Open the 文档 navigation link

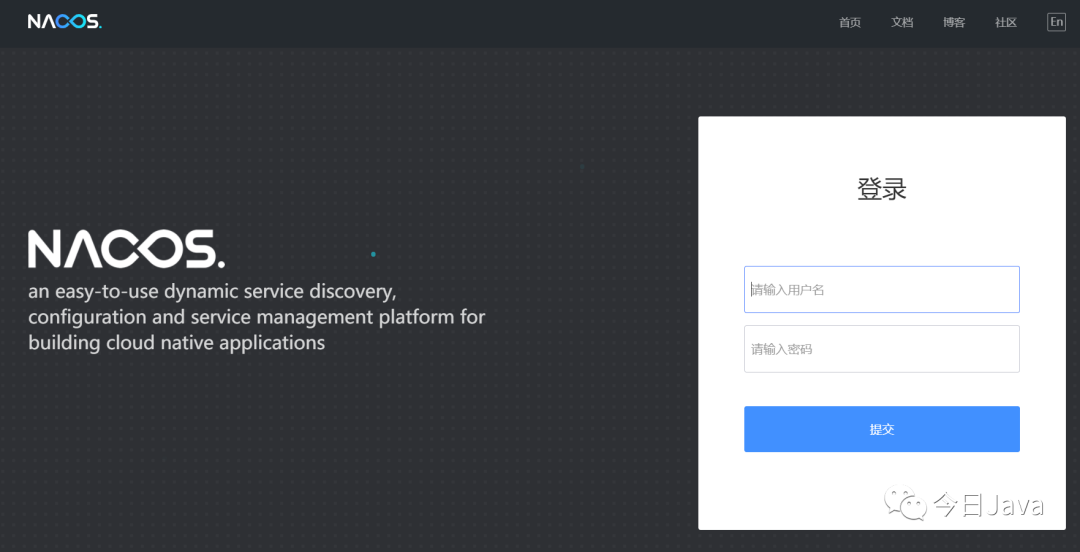click(902, 23)
